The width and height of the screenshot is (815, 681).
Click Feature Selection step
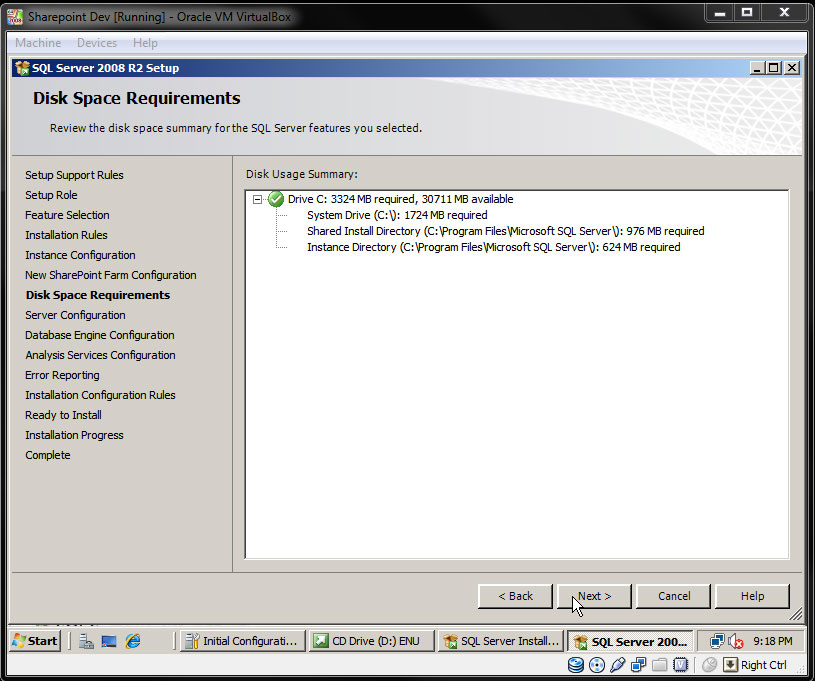(67, 215)
